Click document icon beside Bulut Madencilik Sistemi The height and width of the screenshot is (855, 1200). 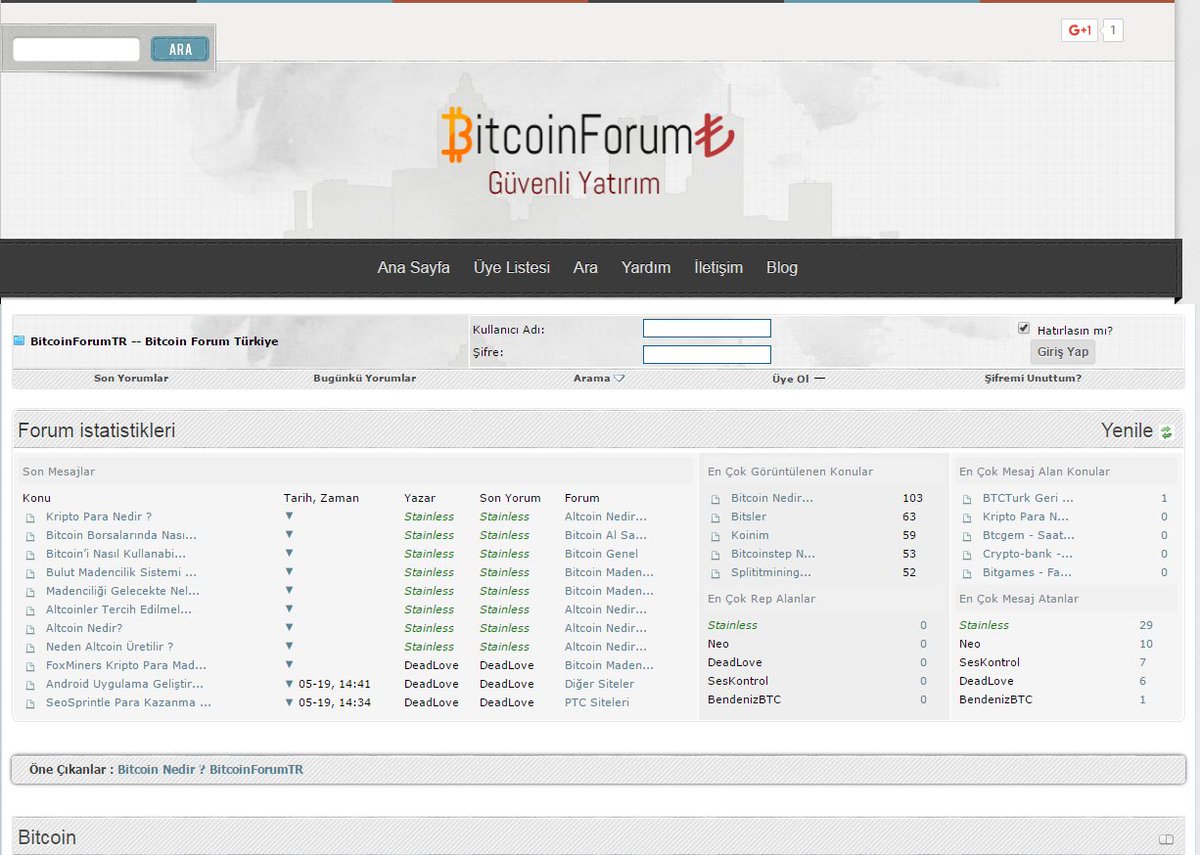click(x=31, y=573)
